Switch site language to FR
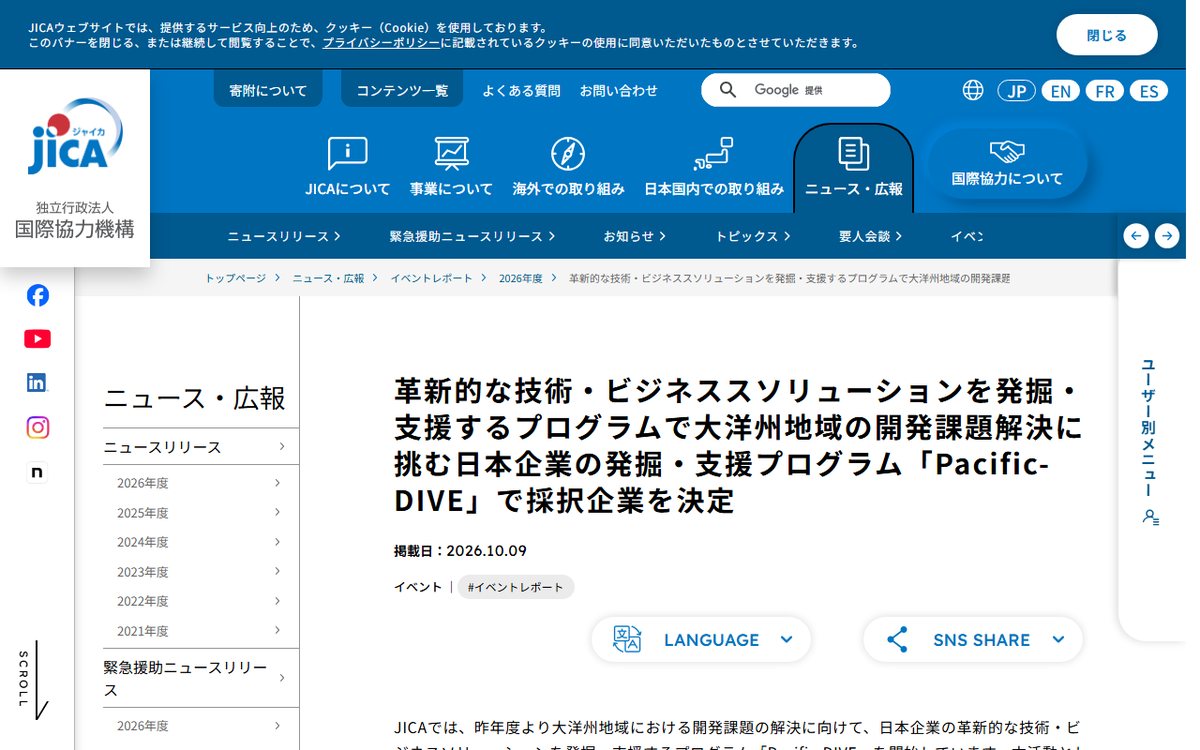The image size is (1200, 750). [1104, 91]
